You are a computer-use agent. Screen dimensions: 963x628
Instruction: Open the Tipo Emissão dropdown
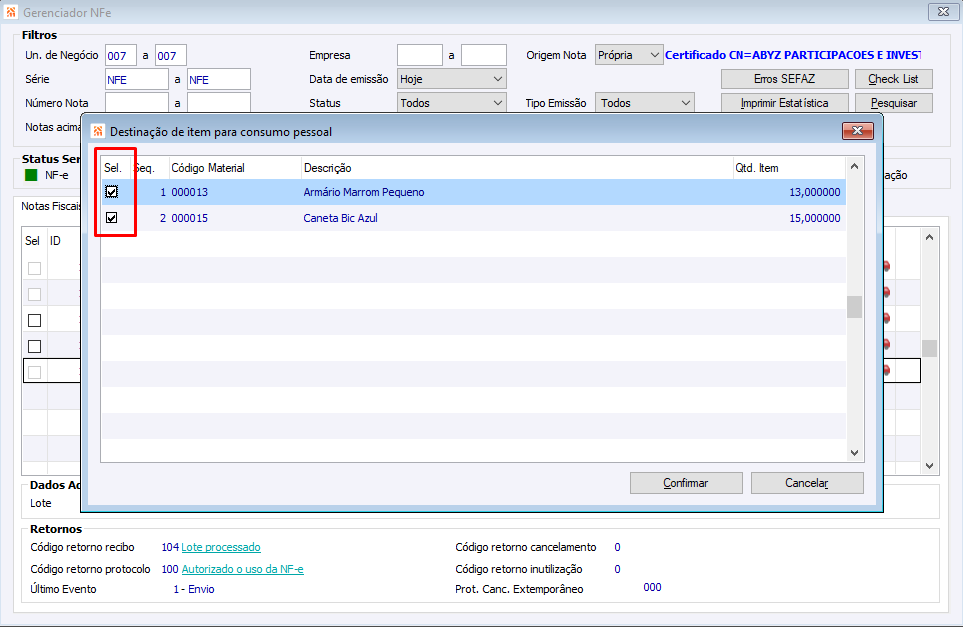tap(644, 103)
